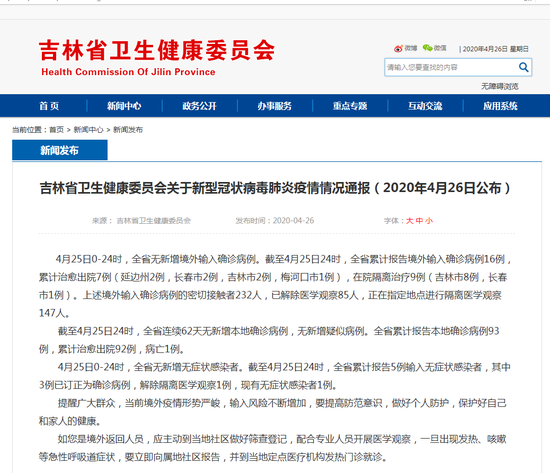Image resolution: width=550 pixels, height=473 pixels.
Task: Click the search magnifier icon
Action: click(523, 67)
